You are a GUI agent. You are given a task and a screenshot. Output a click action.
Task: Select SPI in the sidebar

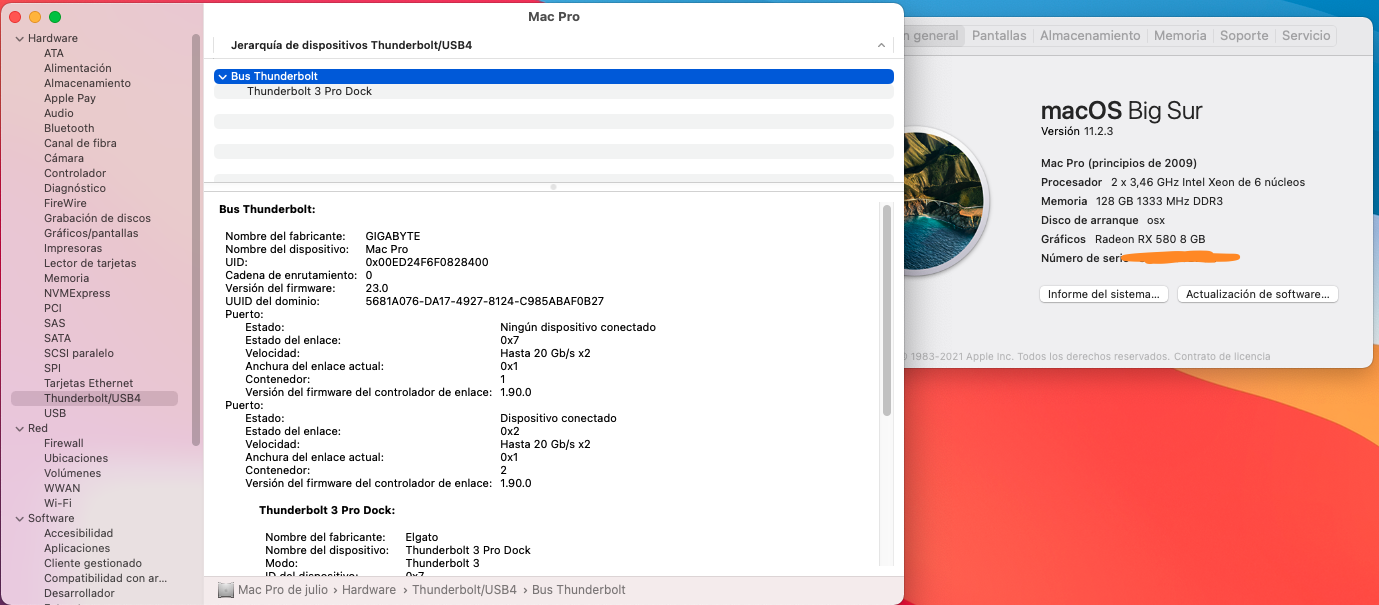52,368
